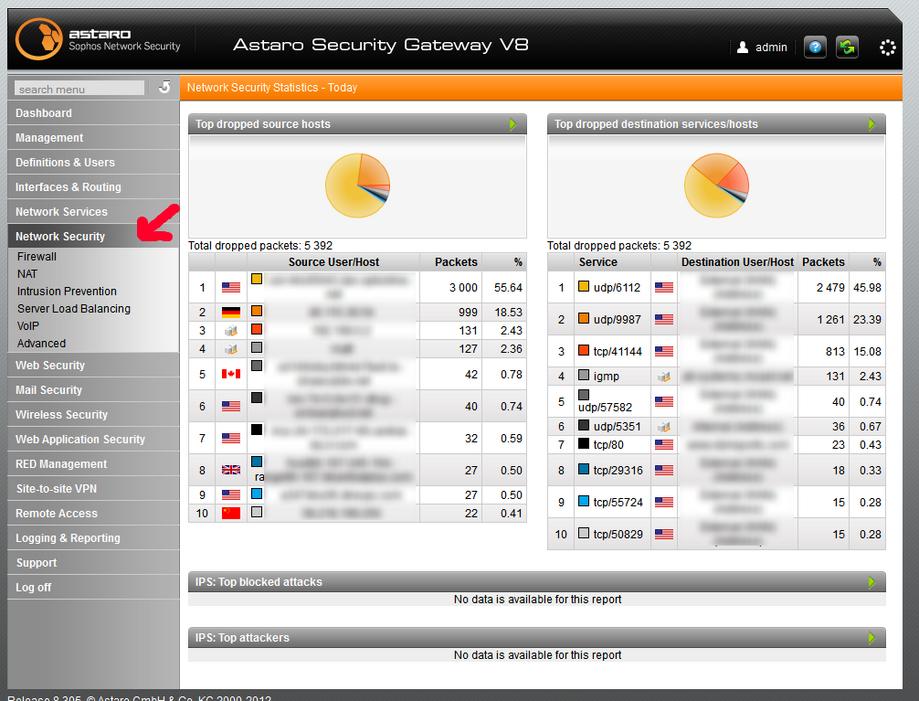Open NAT submenu item
The height and width of the screenshot is (701, 919).
[x=27, y=274]
